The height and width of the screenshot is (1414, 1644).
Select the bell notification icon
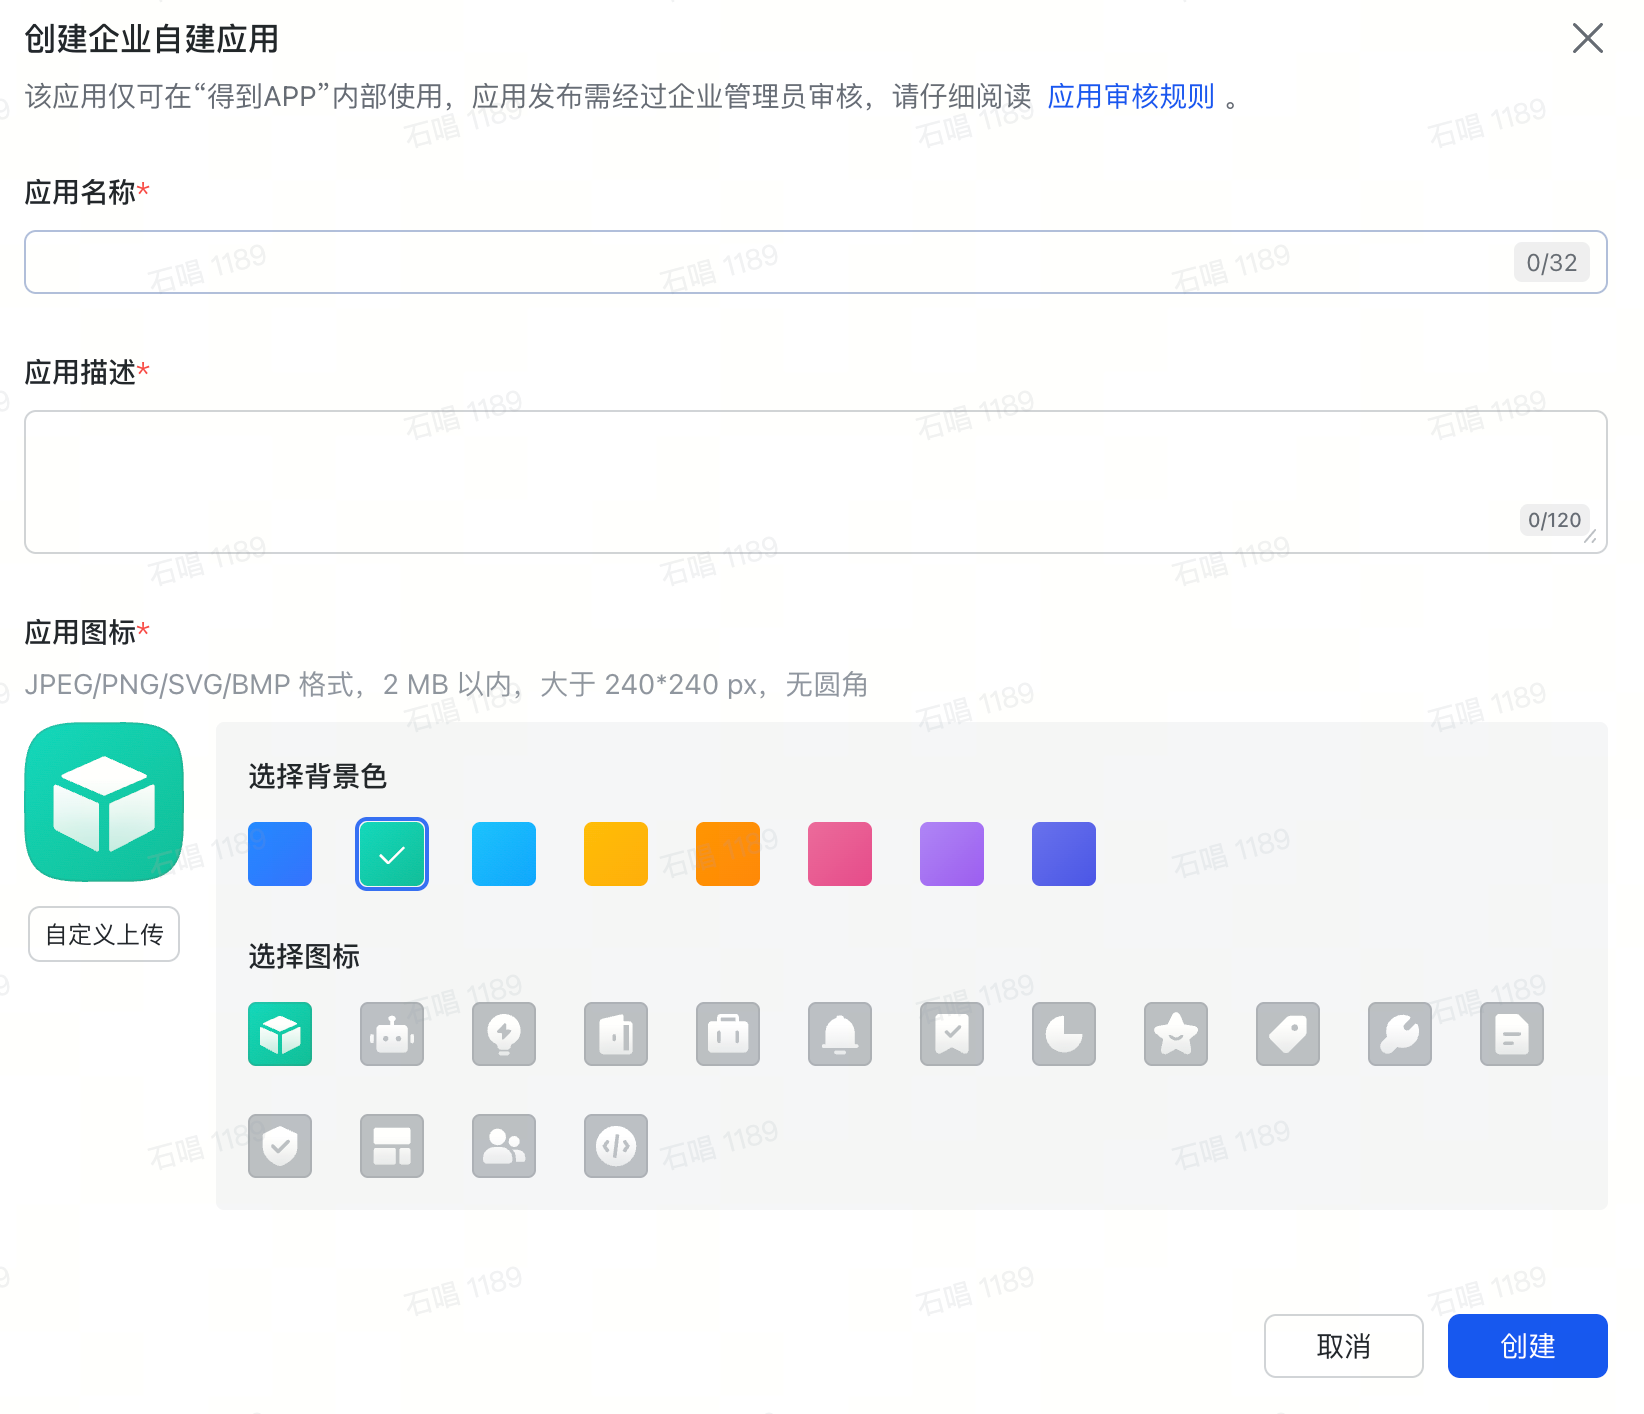click(839, 1034)
